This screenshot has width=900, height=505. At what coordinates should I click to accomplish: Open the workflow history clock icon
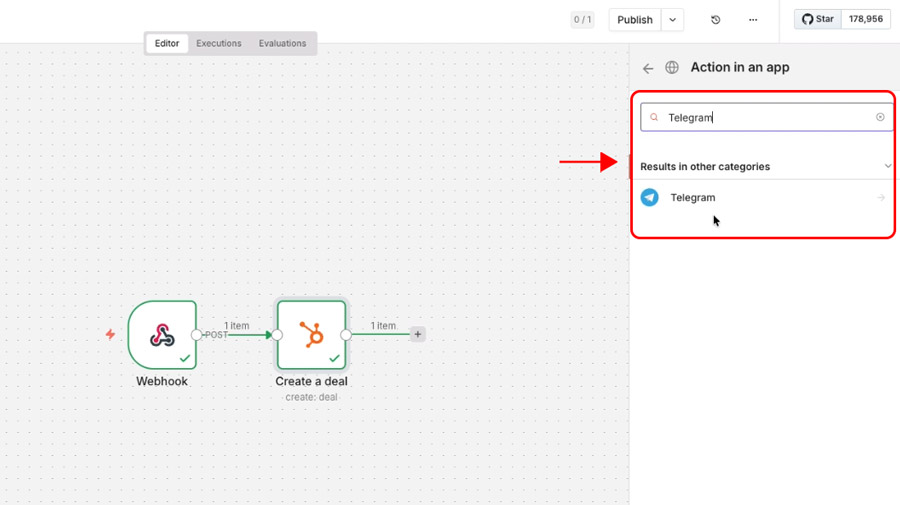tap(715, 20)
